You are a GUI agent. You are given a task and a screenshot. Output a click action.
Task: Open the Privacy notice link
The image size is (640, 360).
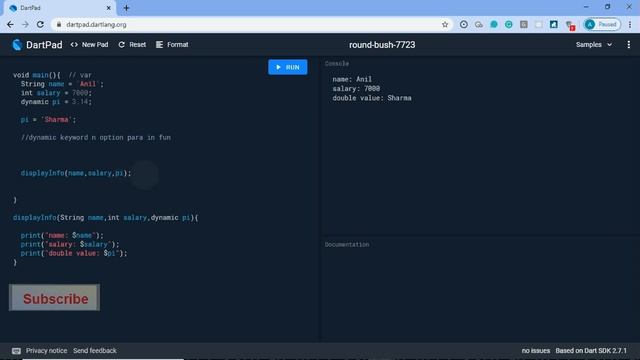coord(47,351)
